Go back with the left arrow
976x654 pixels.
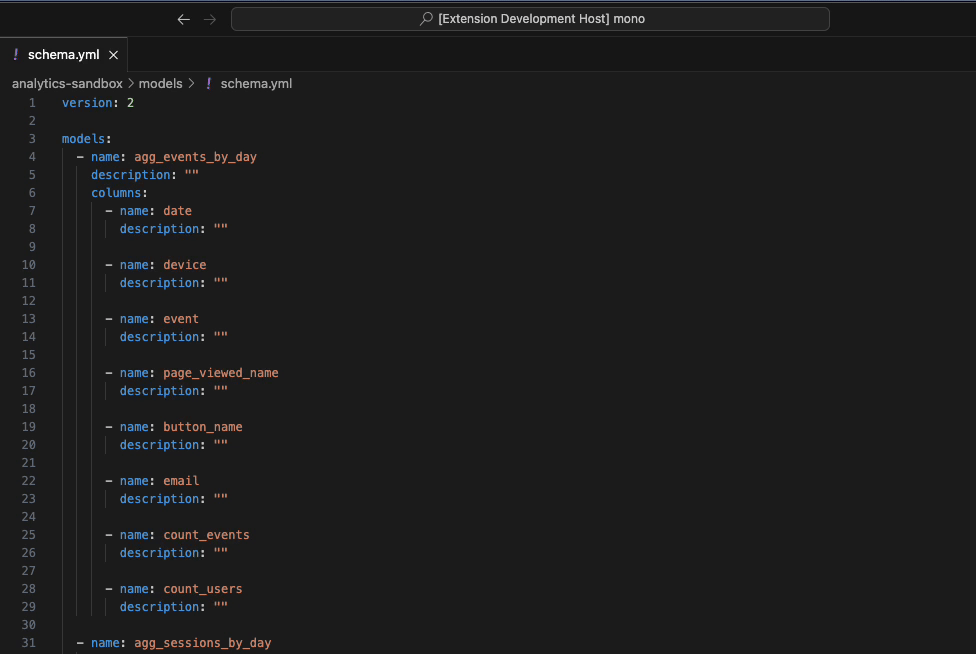tap(183, 19)
